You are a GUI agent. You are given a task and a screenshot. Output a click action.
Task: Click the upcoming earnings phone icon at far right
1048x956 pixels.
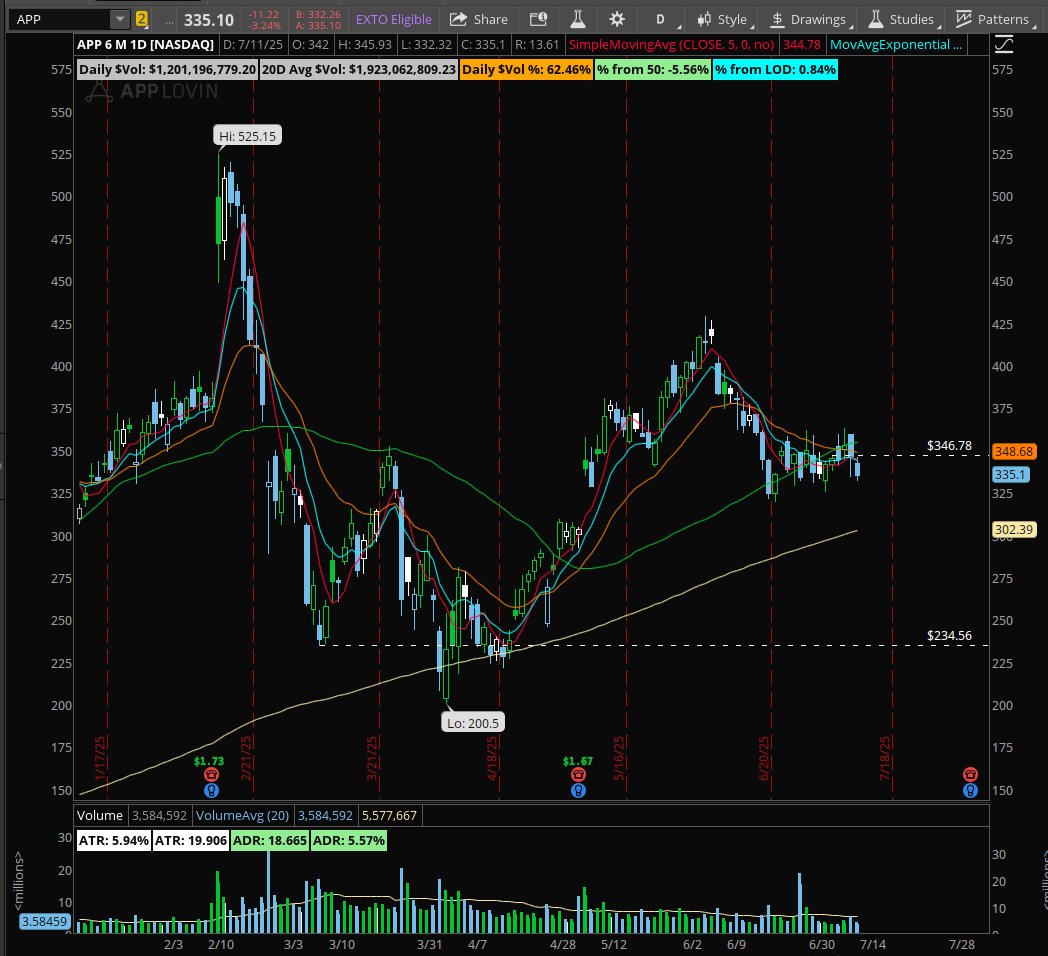(x=970, y=774)
